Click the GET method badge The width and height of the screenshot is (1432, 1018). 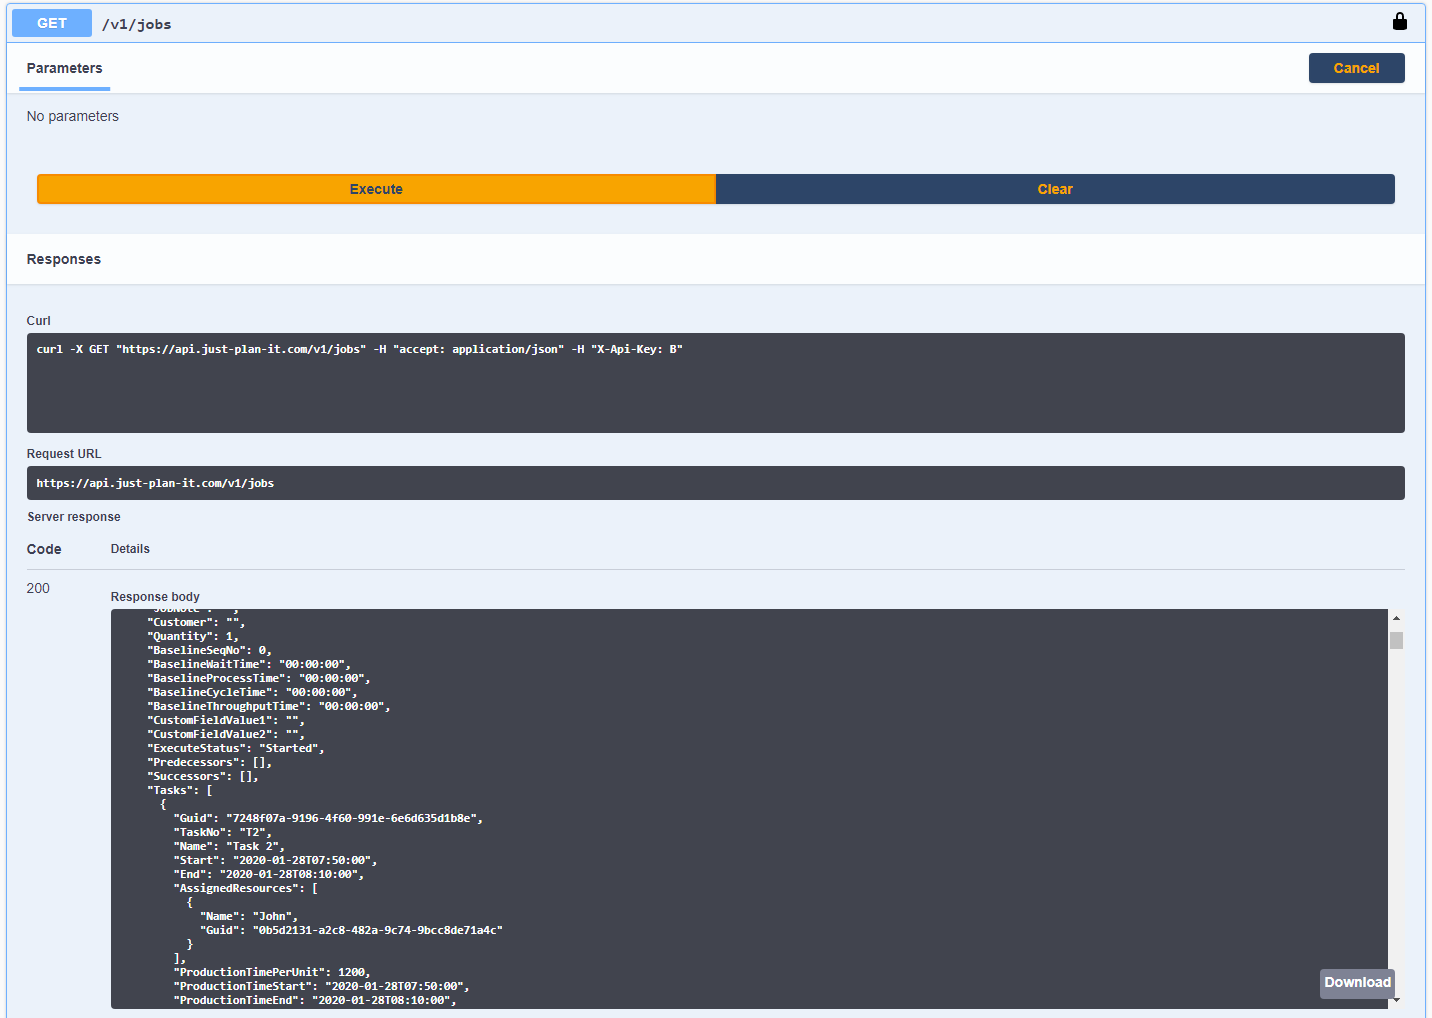coord(52,23)
